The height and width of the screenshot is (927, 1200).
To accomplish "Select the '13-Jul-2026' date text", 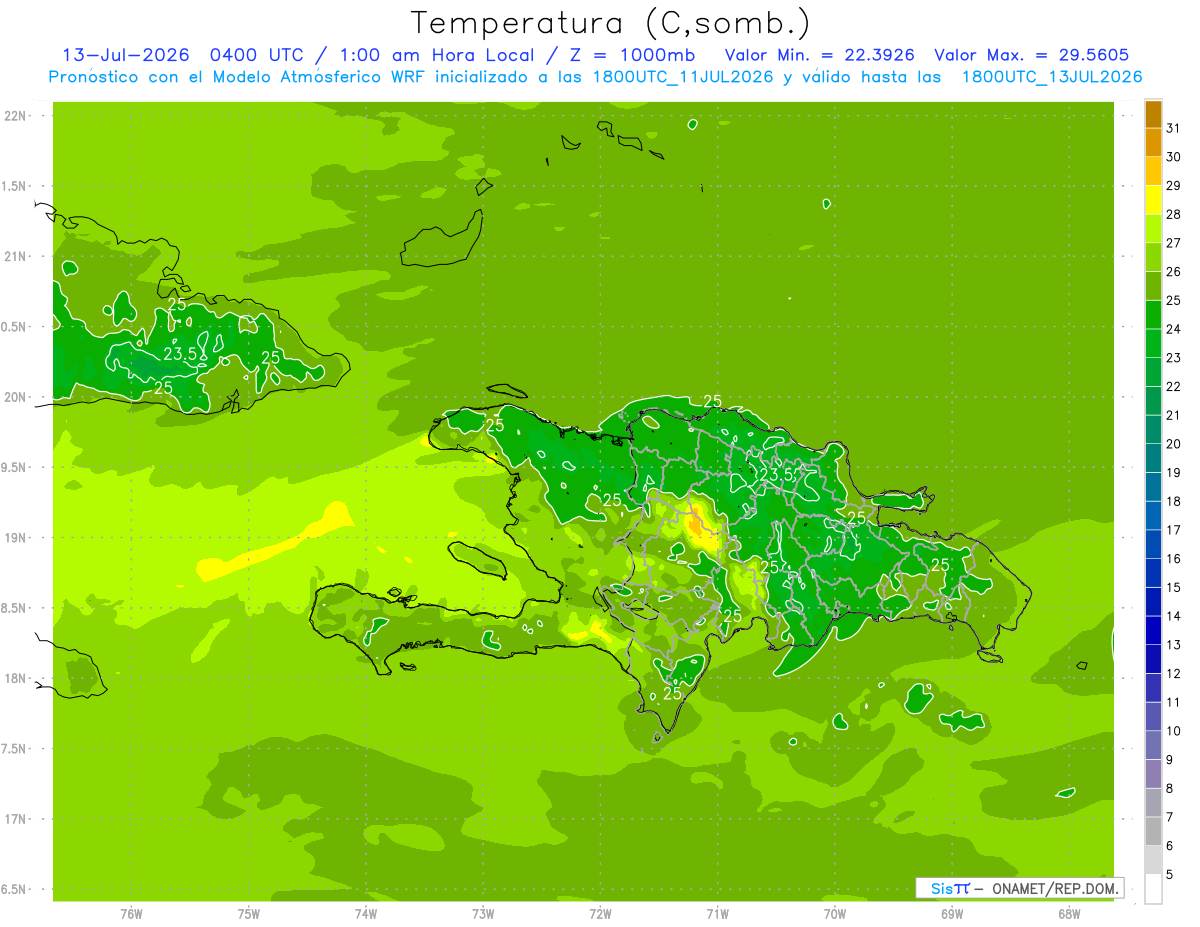I will (x=128, y=55).
